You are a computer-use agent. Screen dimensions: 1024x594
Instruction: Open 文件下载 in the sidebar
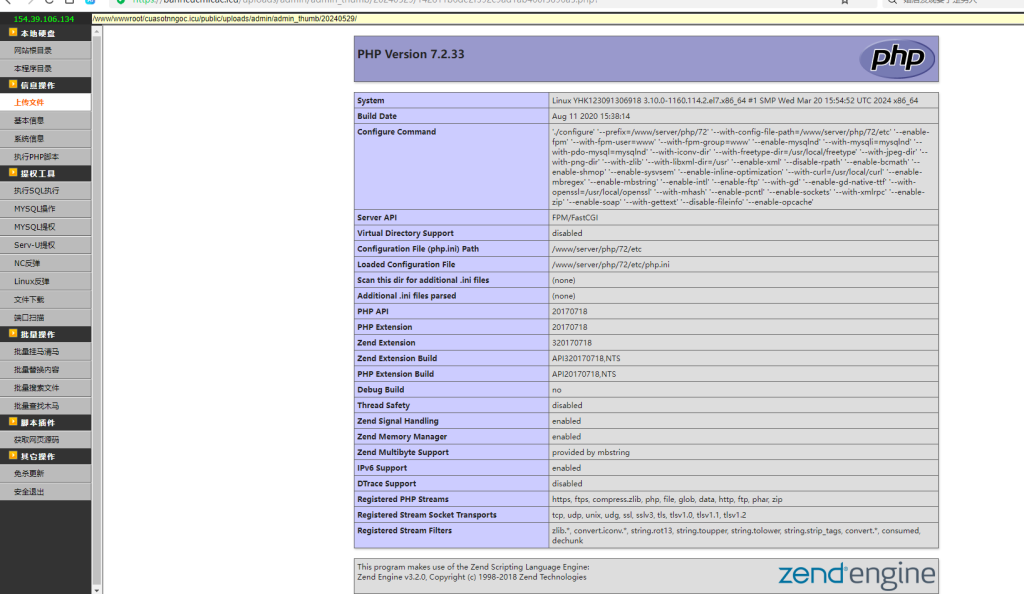point(46,300)
